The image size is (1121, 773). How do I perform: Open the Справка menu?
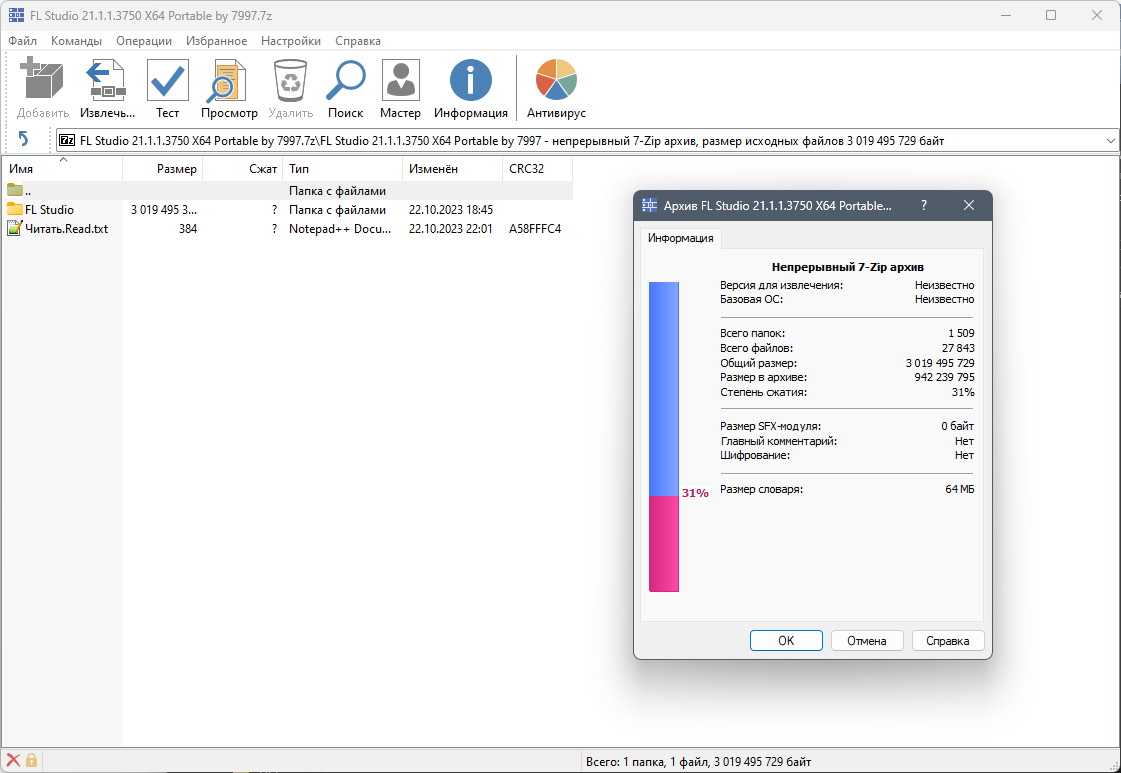(357, 41)
